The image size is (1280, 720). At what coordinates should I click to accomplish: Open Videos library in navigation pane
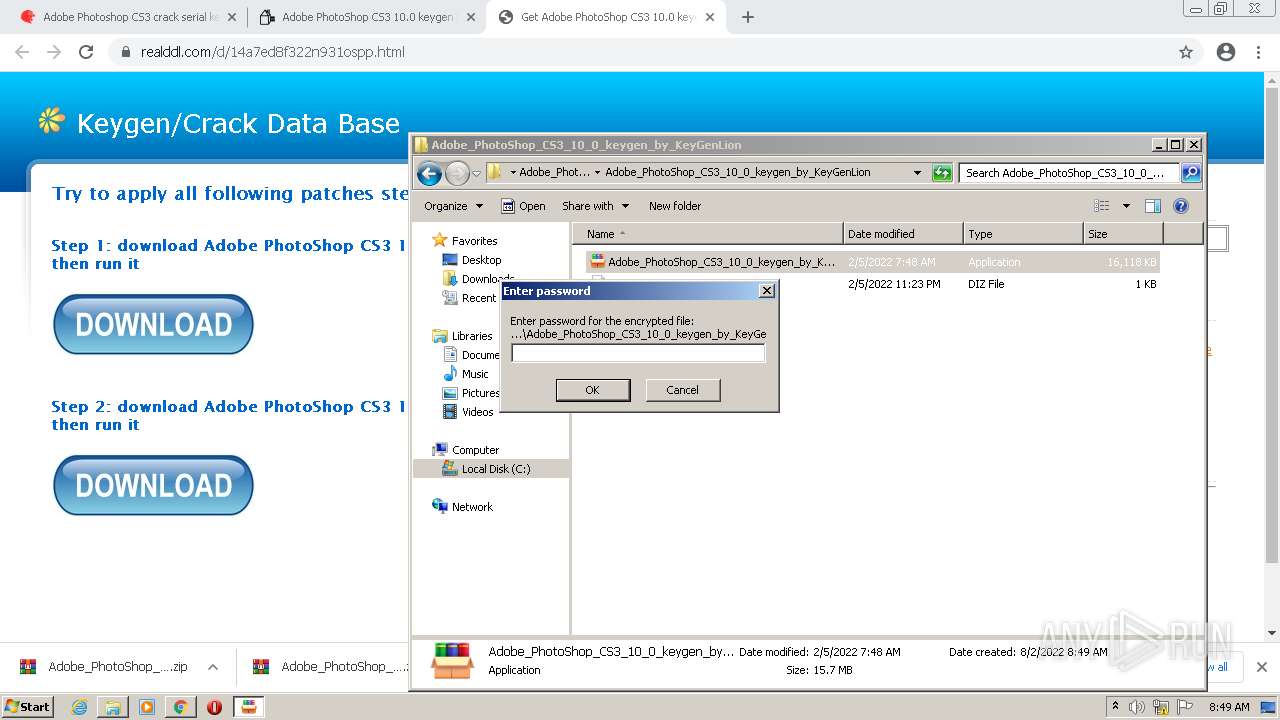(x=468, y=412)
